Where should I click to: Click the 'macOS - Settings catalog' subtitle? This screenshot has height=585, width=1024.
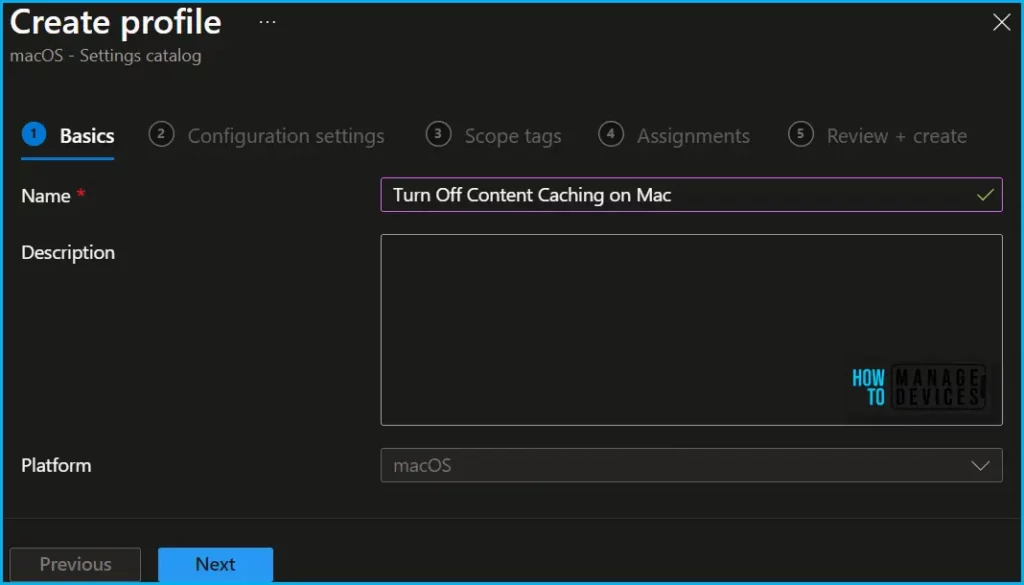point(106,55)
